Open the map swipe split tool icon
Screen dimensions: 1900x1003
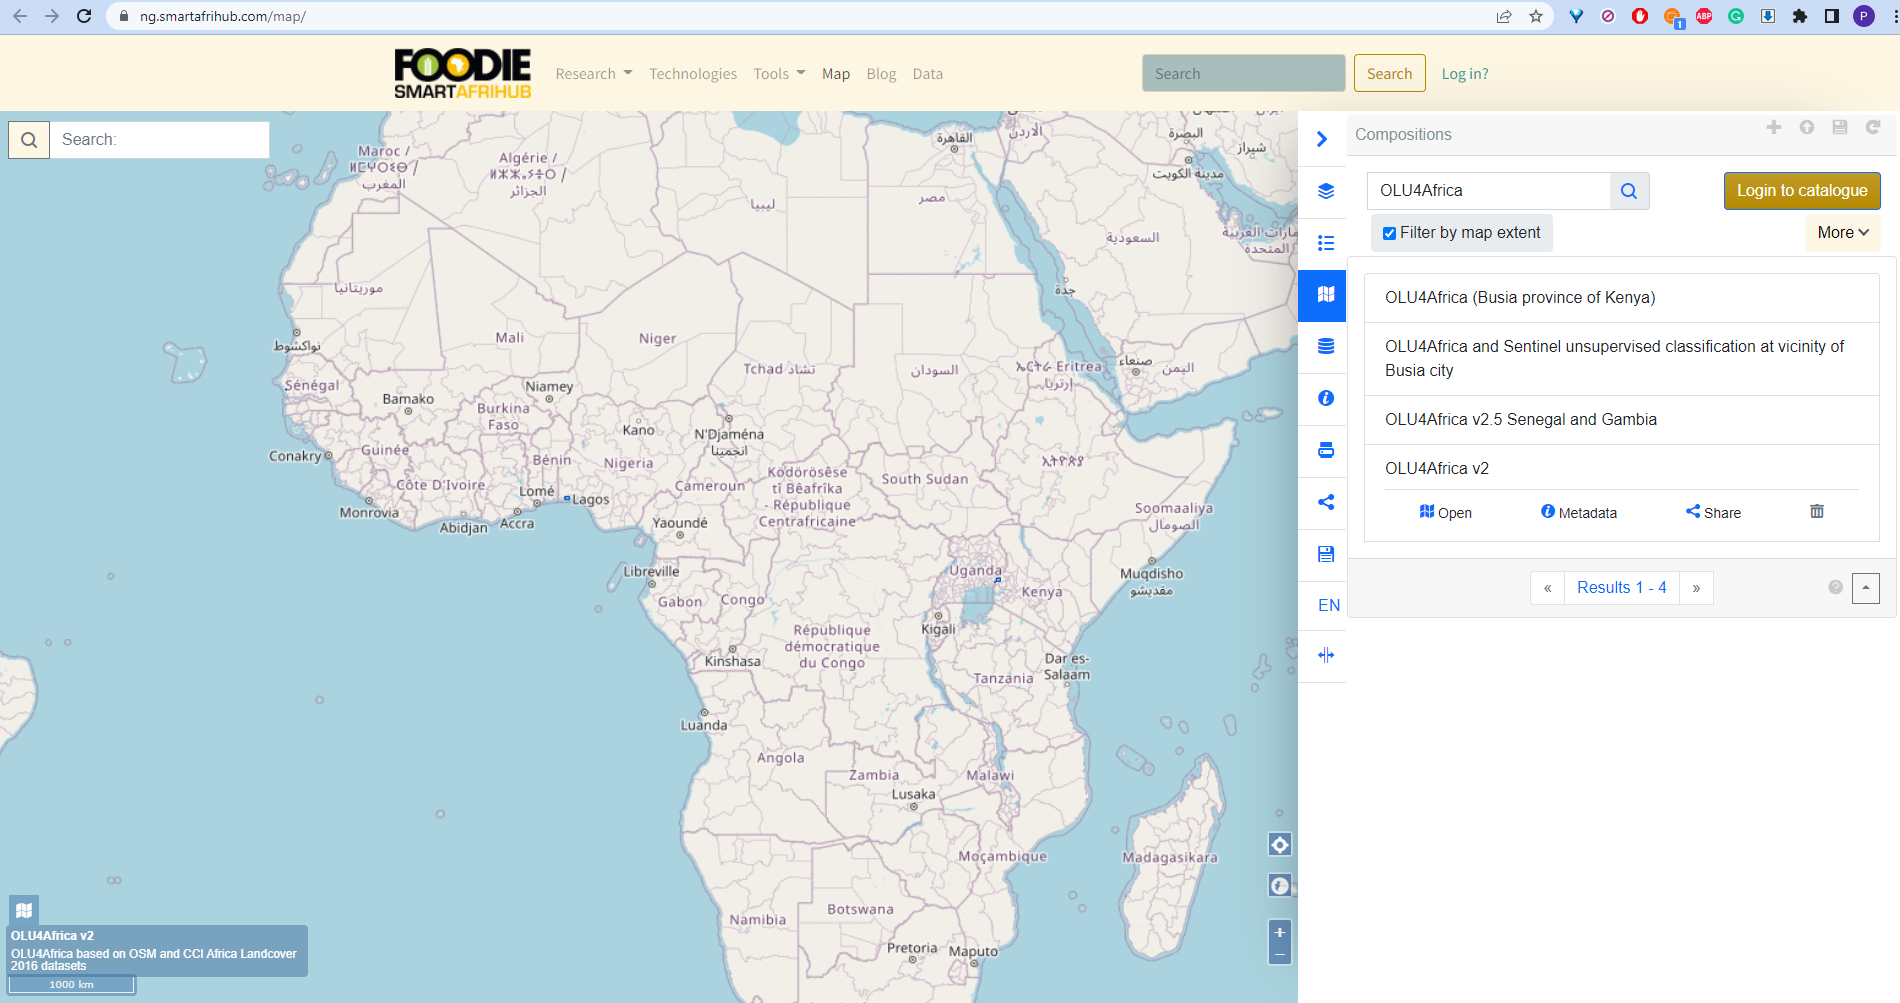coord(1325,655)
